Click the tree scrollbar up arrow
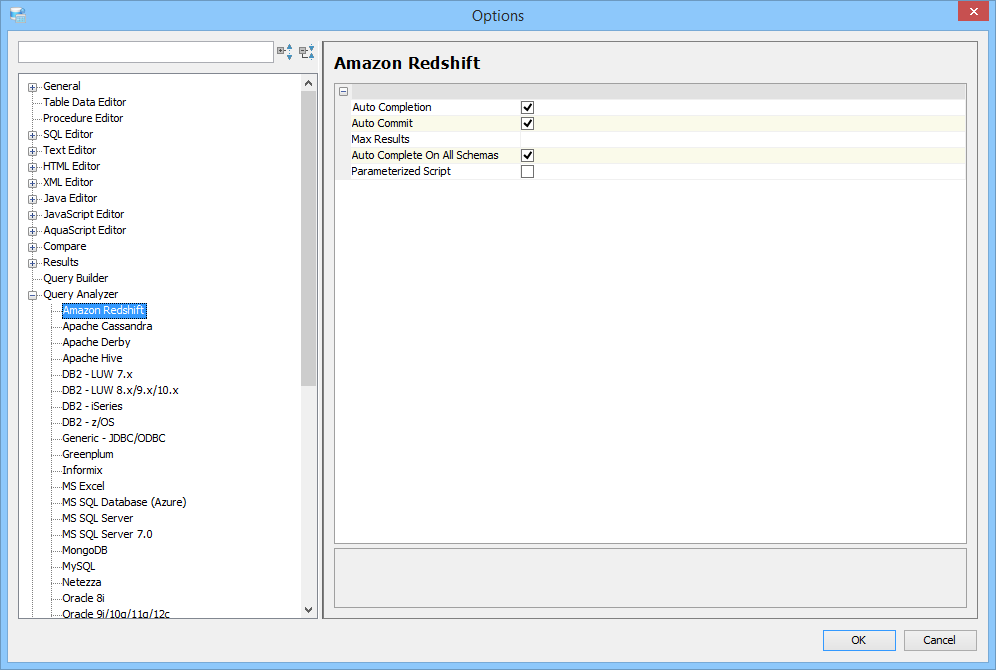996x670 pixels. coord(308,83)
